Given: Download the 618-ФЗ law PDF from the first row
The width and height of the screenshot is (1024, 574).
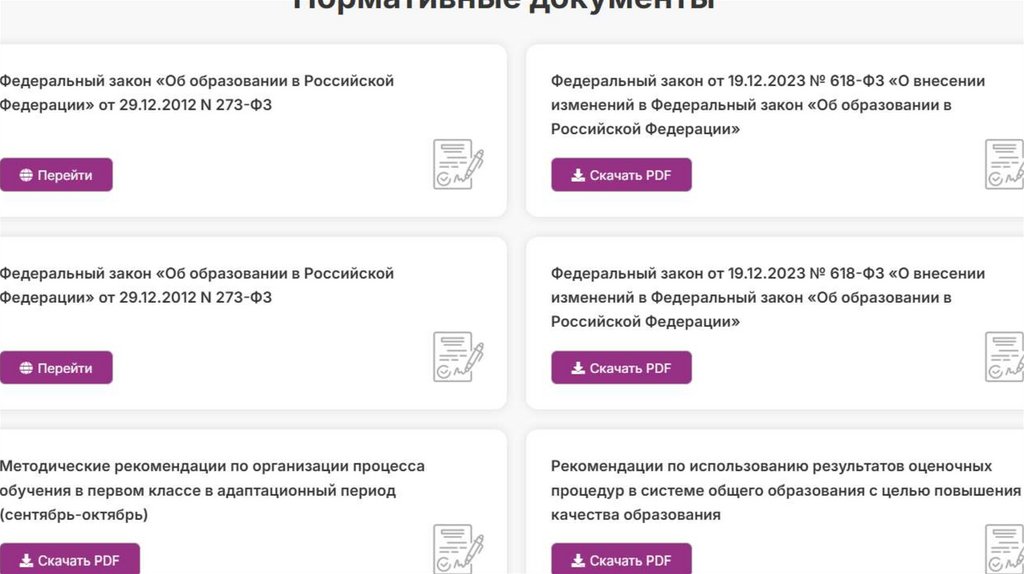Looking at the screenshot, I should [621, 175].
